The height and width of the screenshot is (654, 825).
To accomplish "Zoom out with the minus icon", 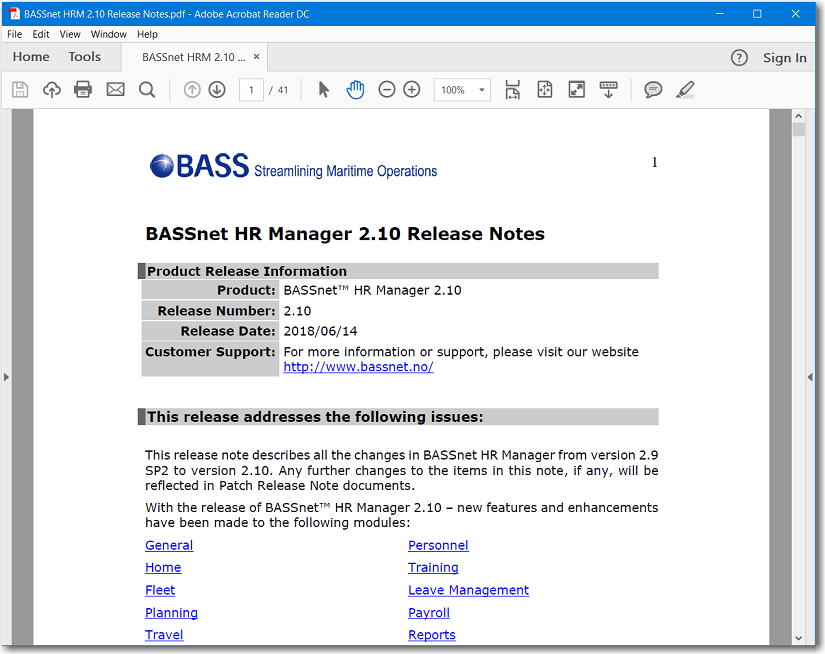I will pos(387,90).
